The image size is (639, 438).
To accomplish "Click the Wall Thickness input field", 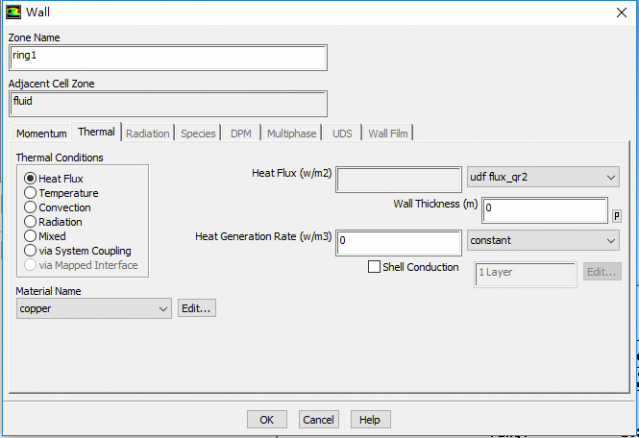I will tap(544, 211).
